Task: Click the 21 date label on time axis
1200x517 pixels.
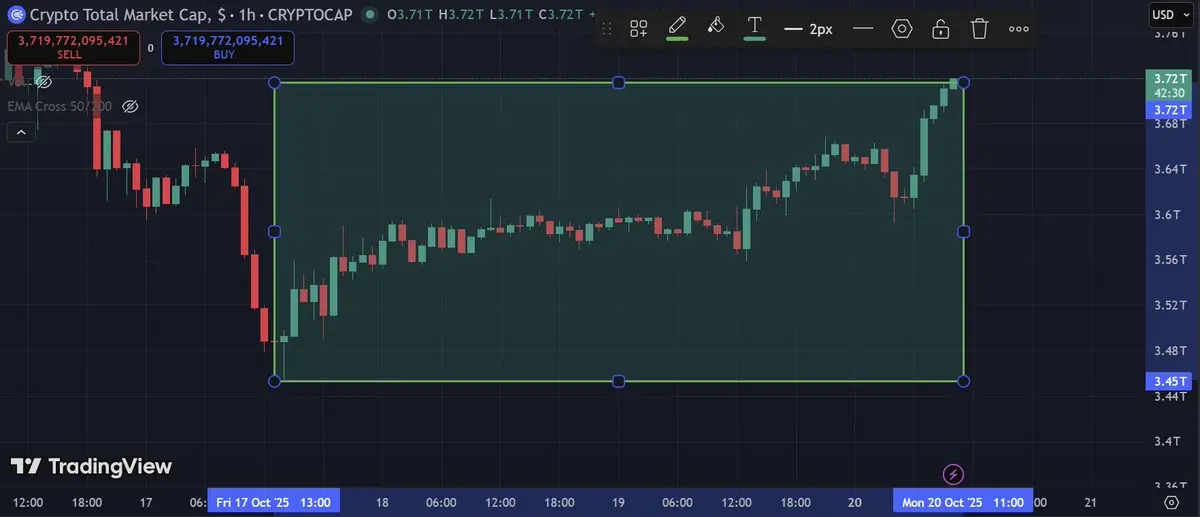Action: (1091, 502)
